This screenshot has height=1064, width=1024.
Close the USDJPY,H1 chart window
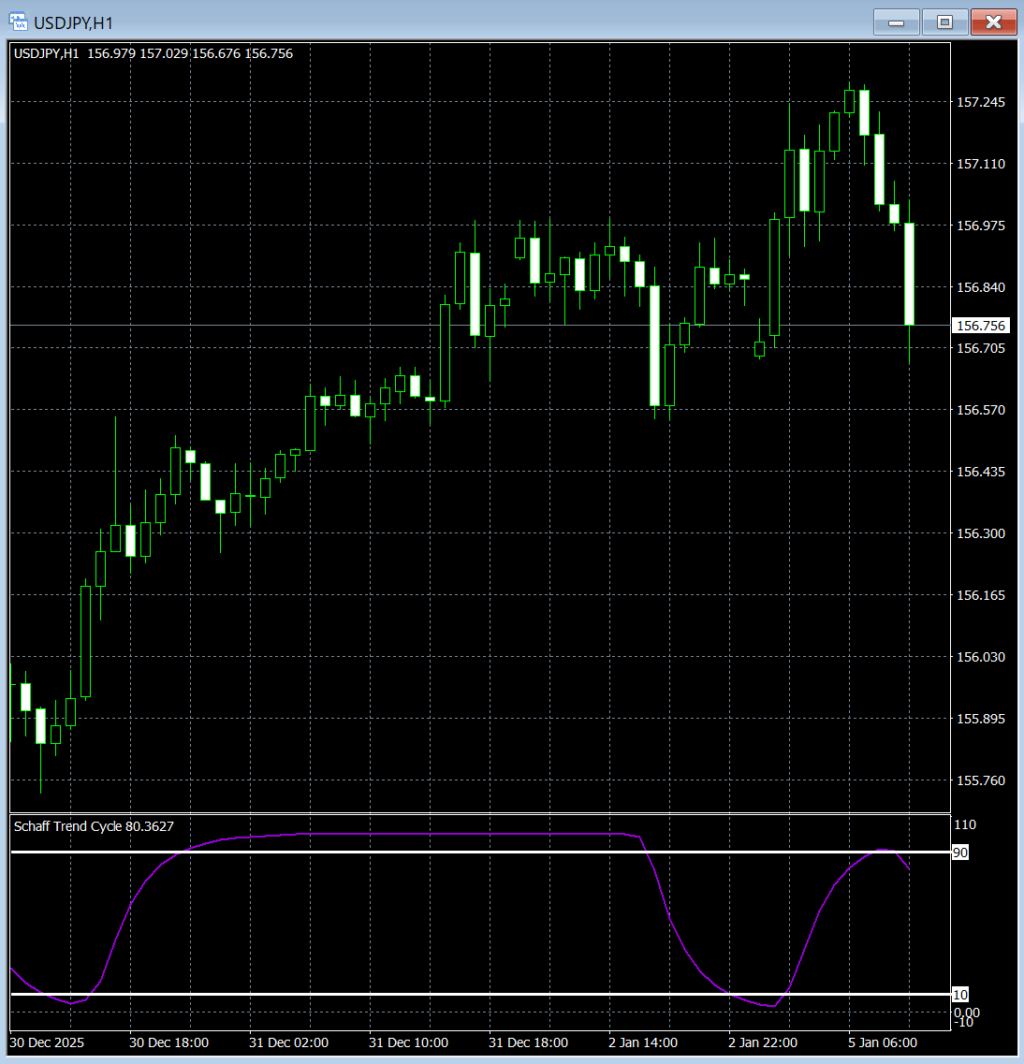tap(992, 21)
